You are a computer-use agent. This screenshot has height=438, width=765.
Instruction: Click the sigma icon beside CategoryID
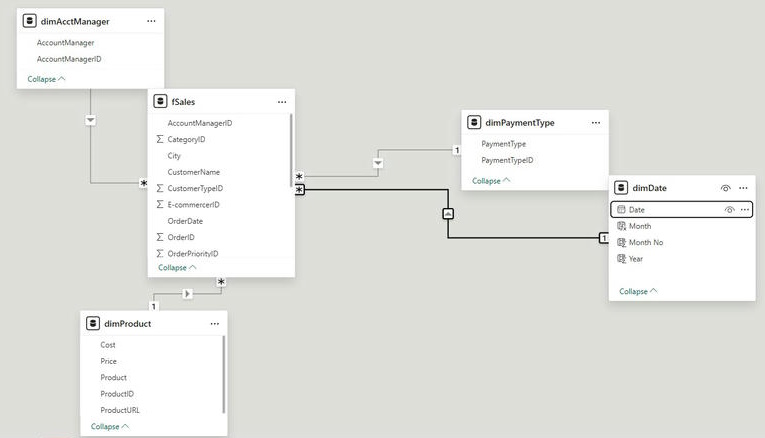pos(160,139)
